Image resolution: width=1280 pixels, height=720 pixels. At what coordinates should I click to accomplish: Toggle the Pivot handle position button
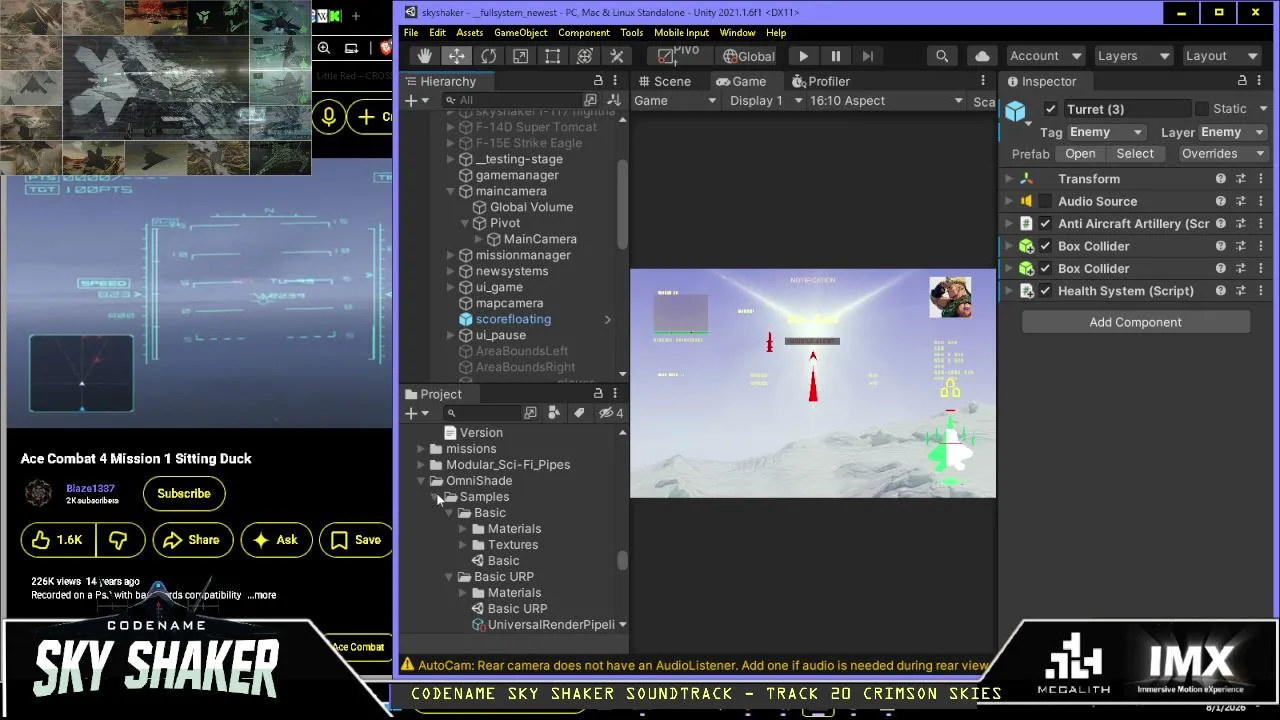tap(679, 57)
